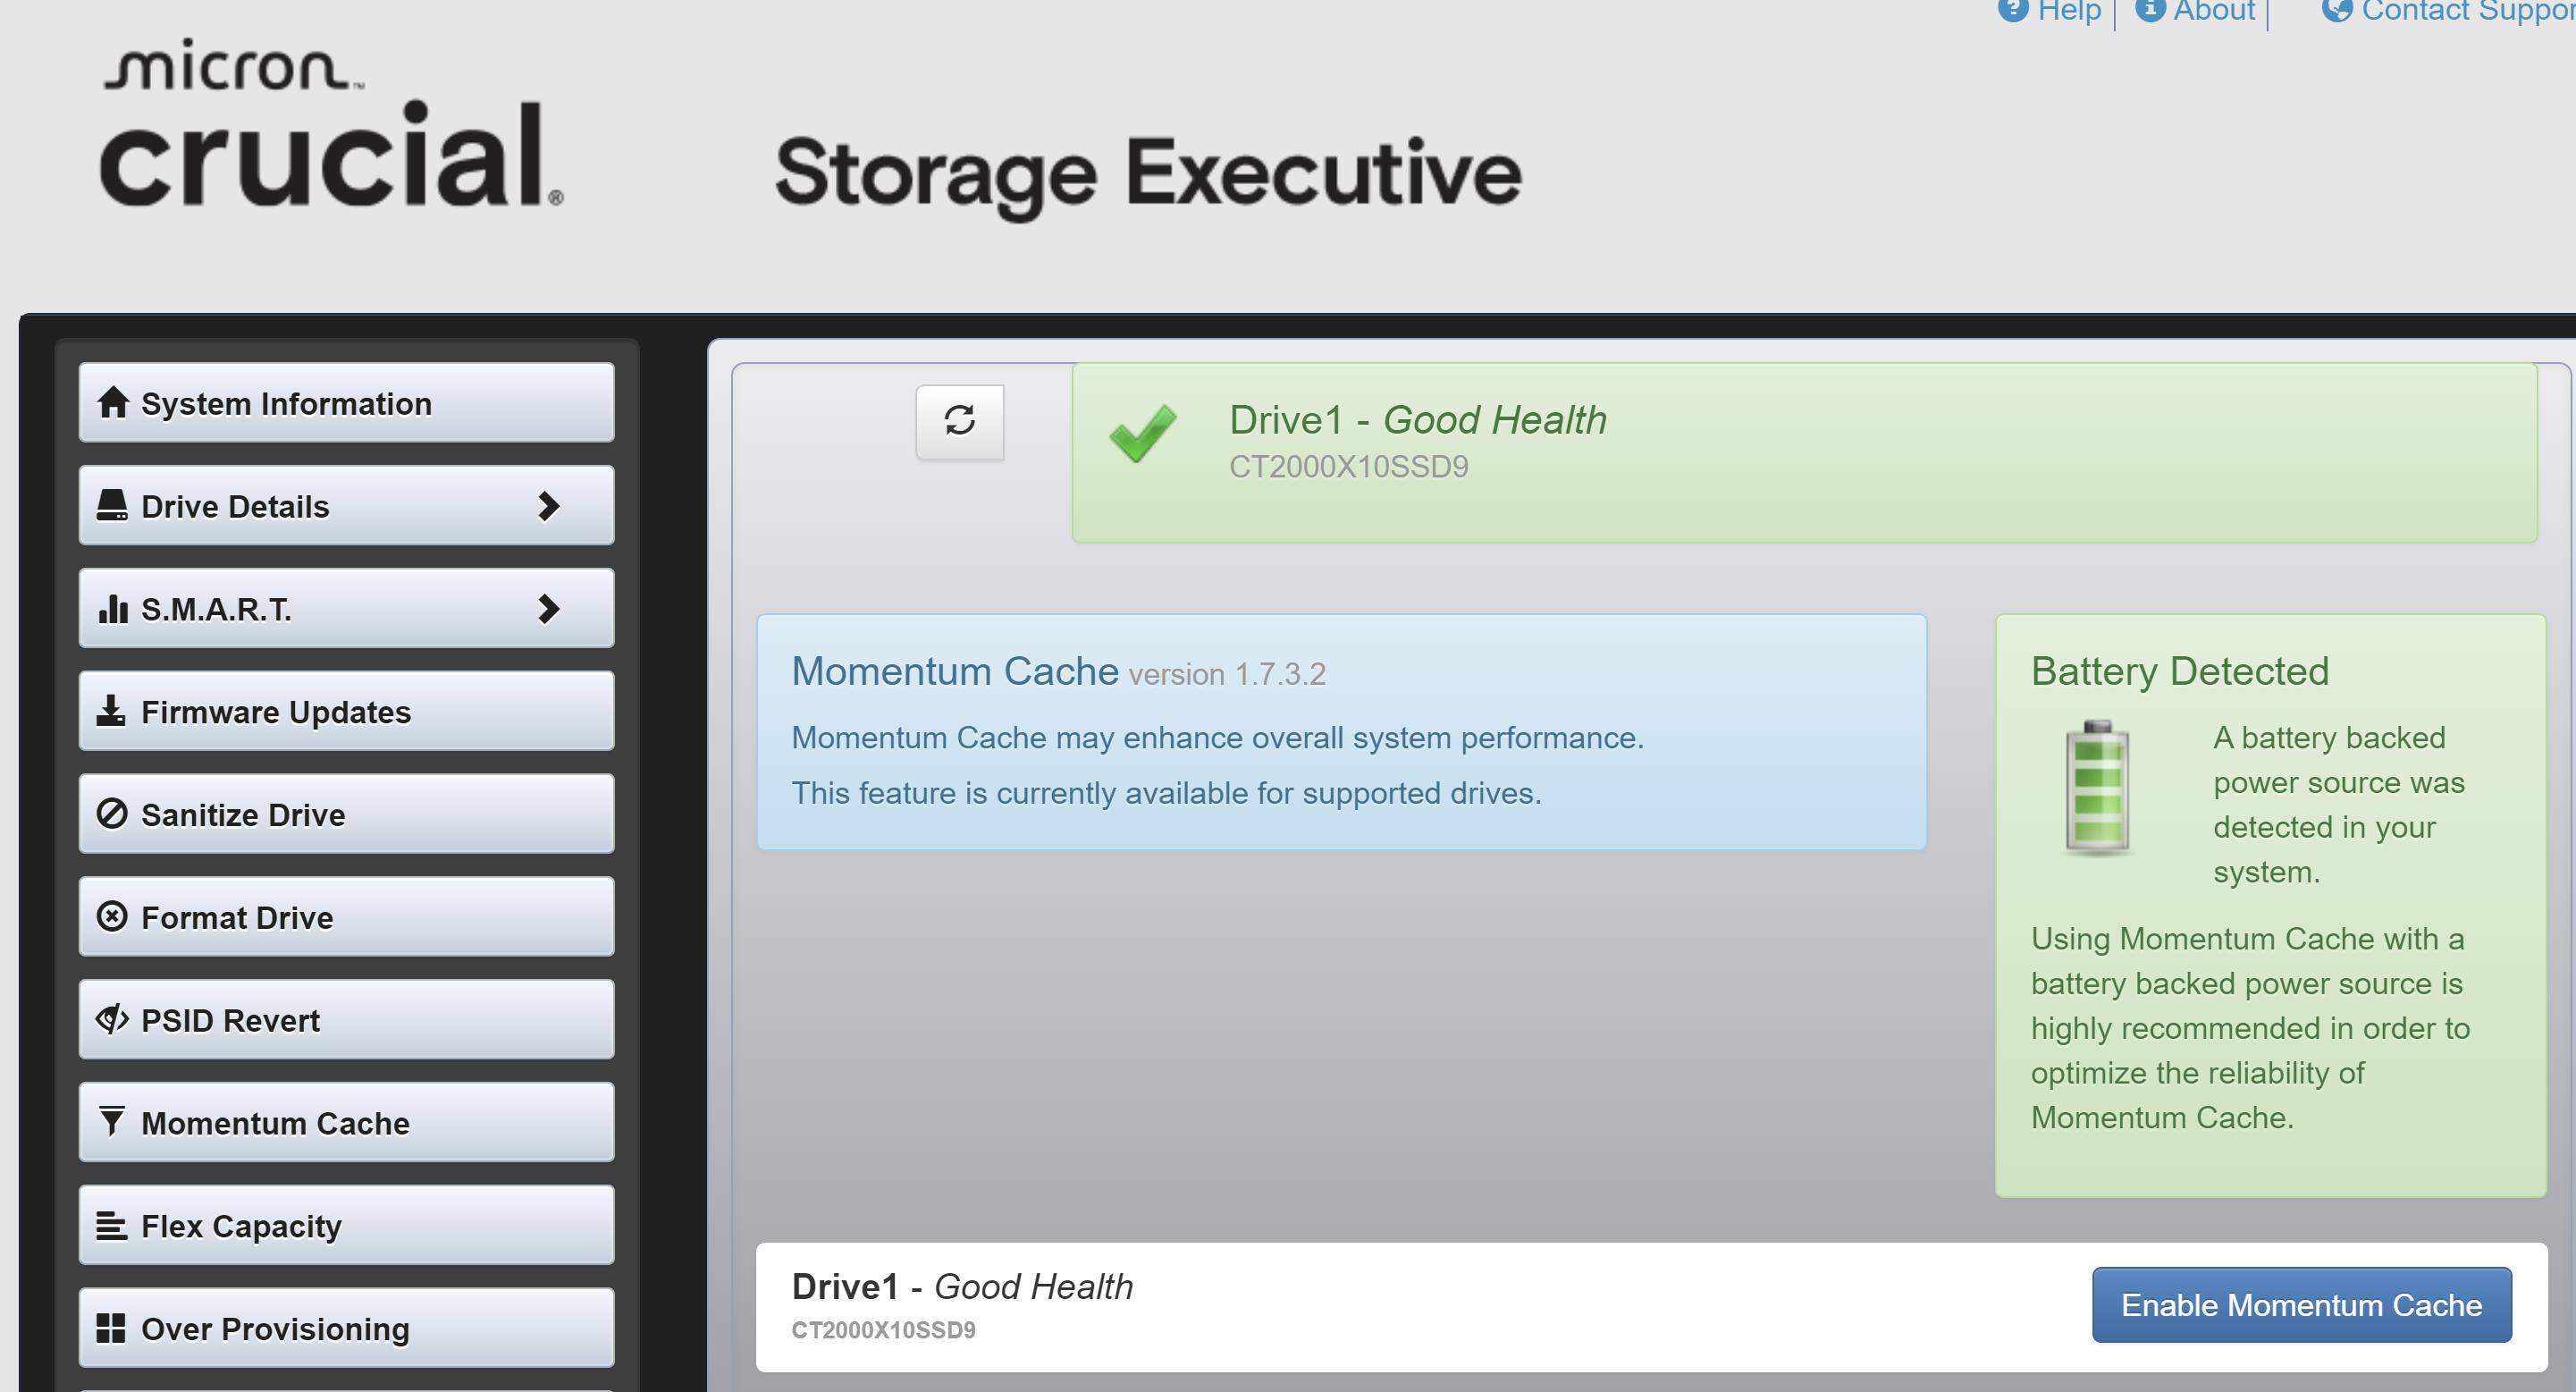Click the battery icon in Battery Detected panel

(x=2097, y=788)
